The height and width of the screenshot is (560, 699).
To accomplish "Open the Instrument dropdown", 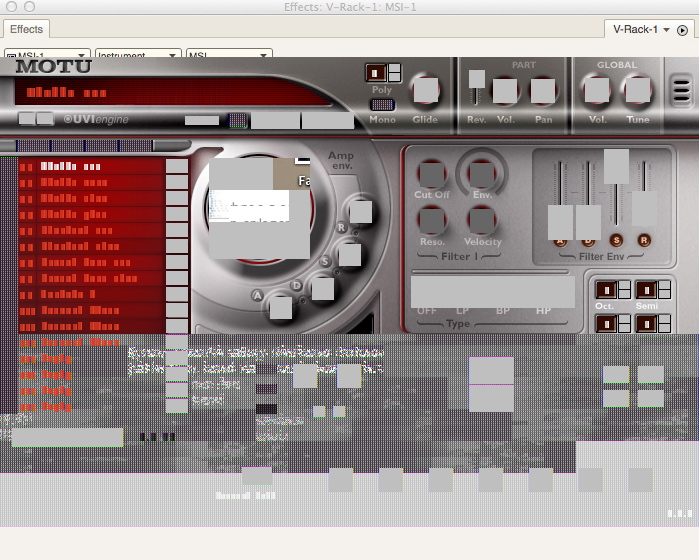I will (138, 54).
